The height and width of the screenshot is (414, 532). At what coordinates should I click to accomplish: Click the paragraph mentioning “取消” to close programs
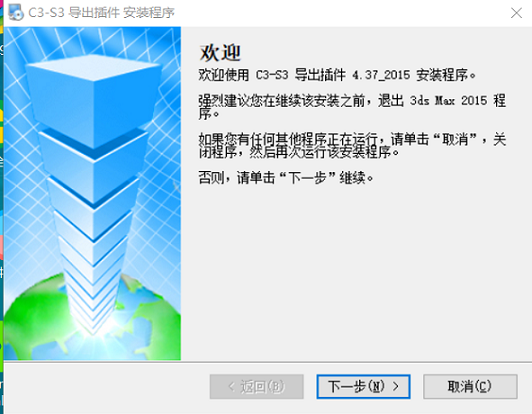(352, 146)
